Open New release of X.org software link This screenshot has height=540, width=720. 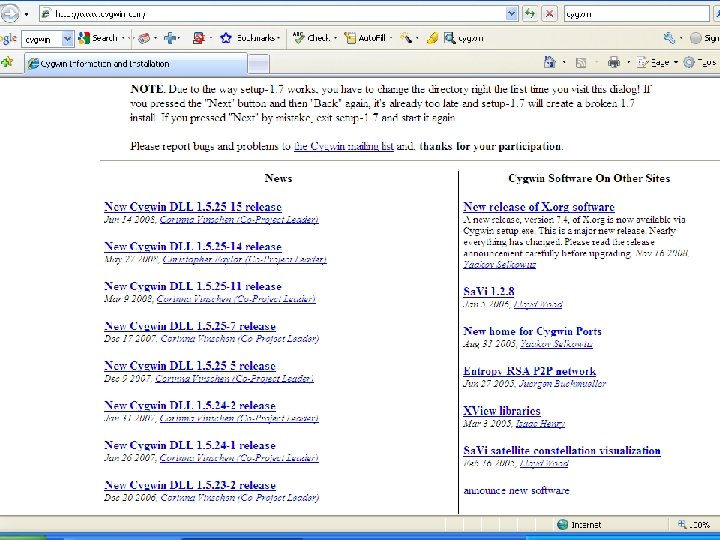pyautogui.click(x=539, y=207)
